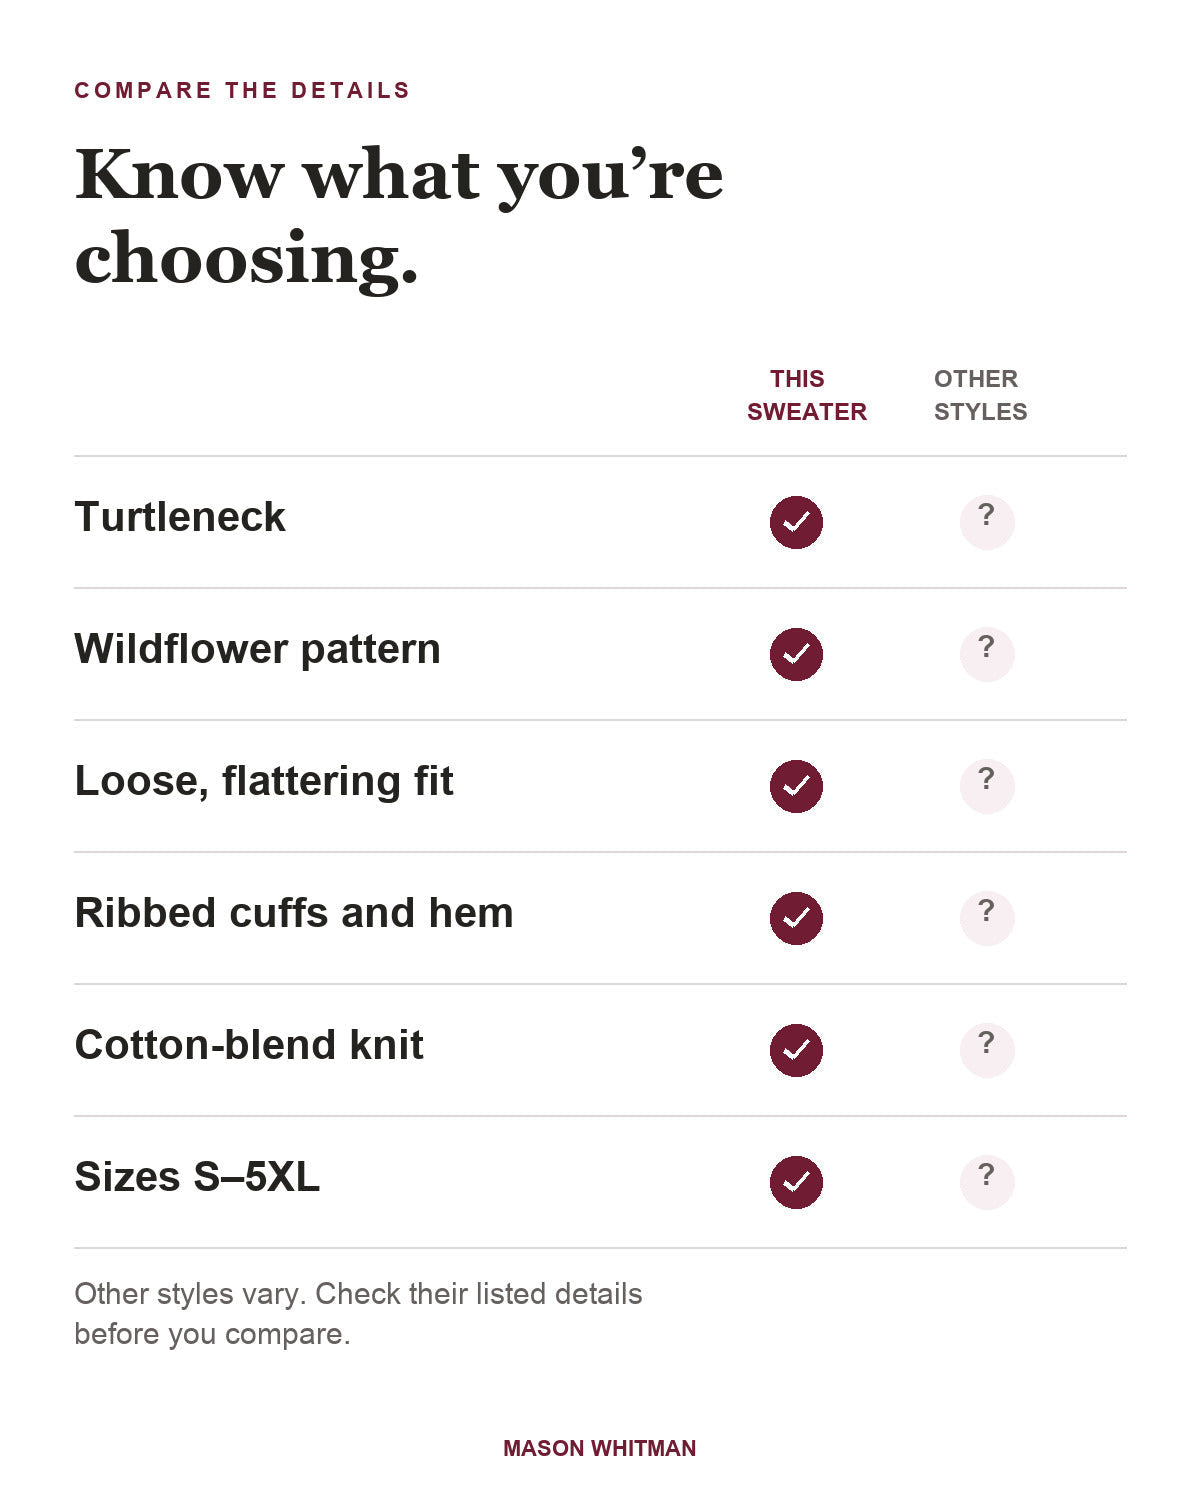
Task: Click the Loose, flattering fit checkmark
Action: coord(796,786)
